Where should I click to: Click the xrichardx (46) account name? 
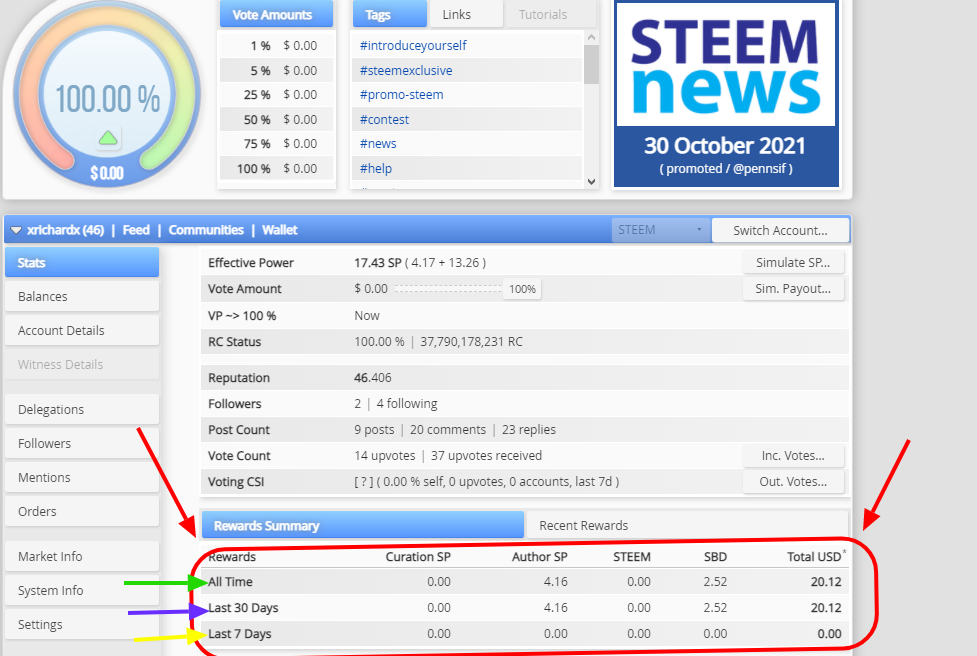click(x=65, y=230)
